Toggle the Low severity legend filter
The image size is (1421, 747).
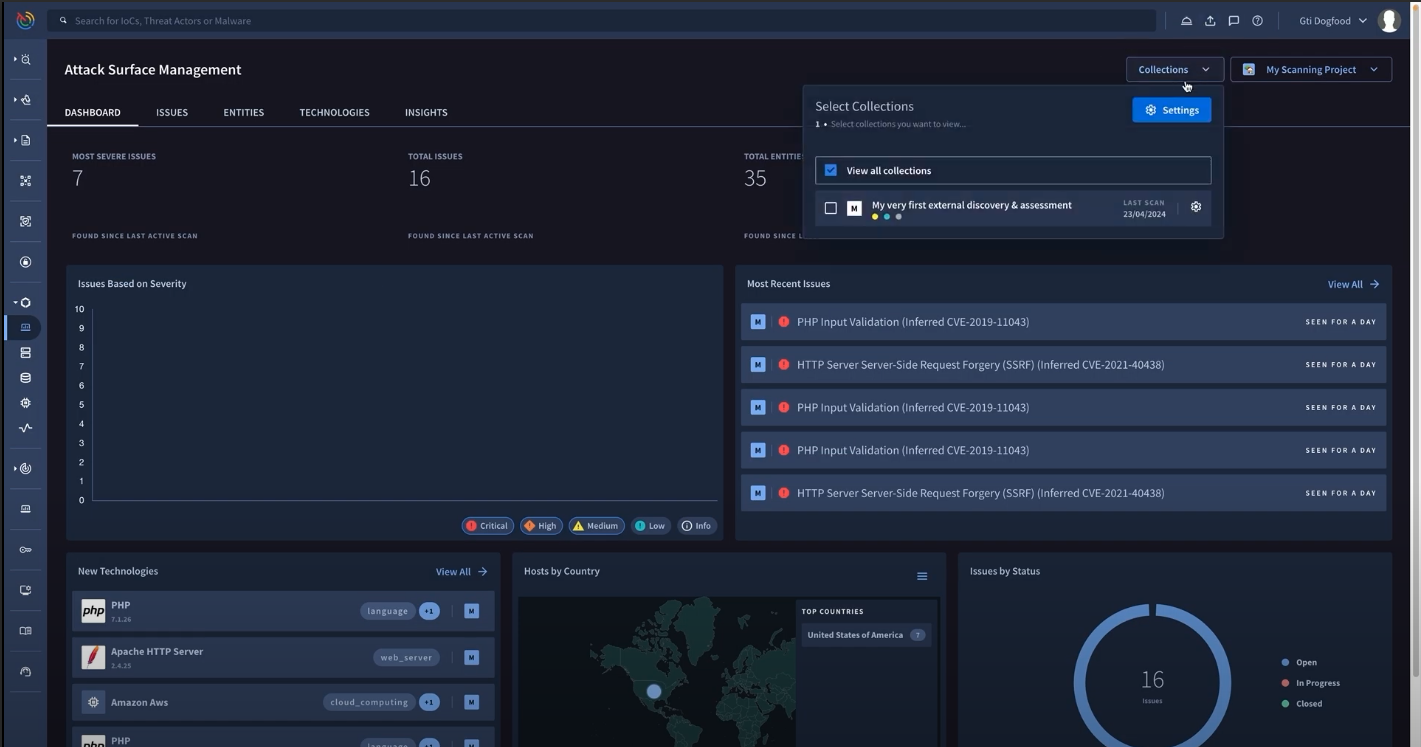pos(650,525)
